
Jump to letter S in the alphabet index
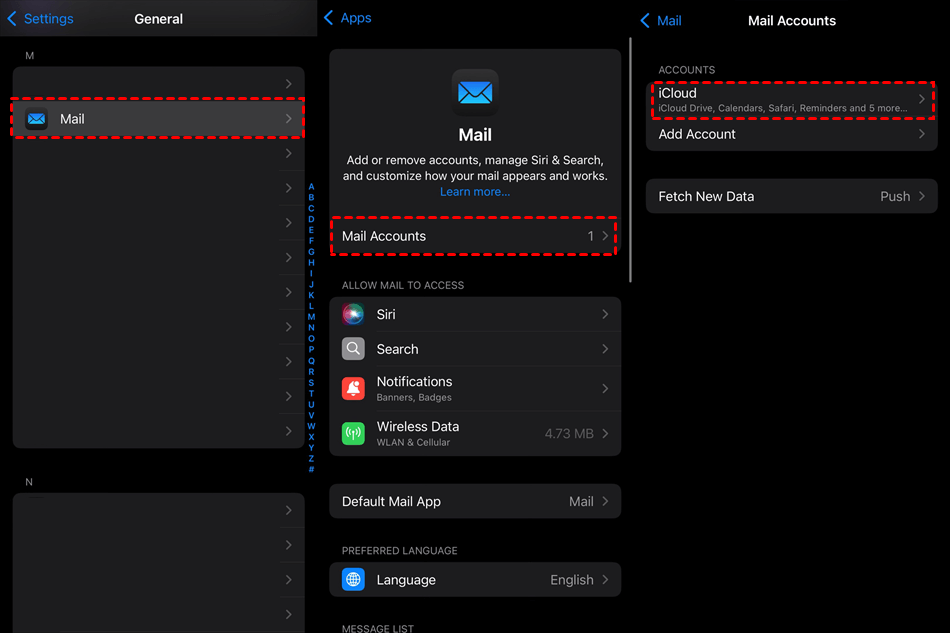coord(311,382)
